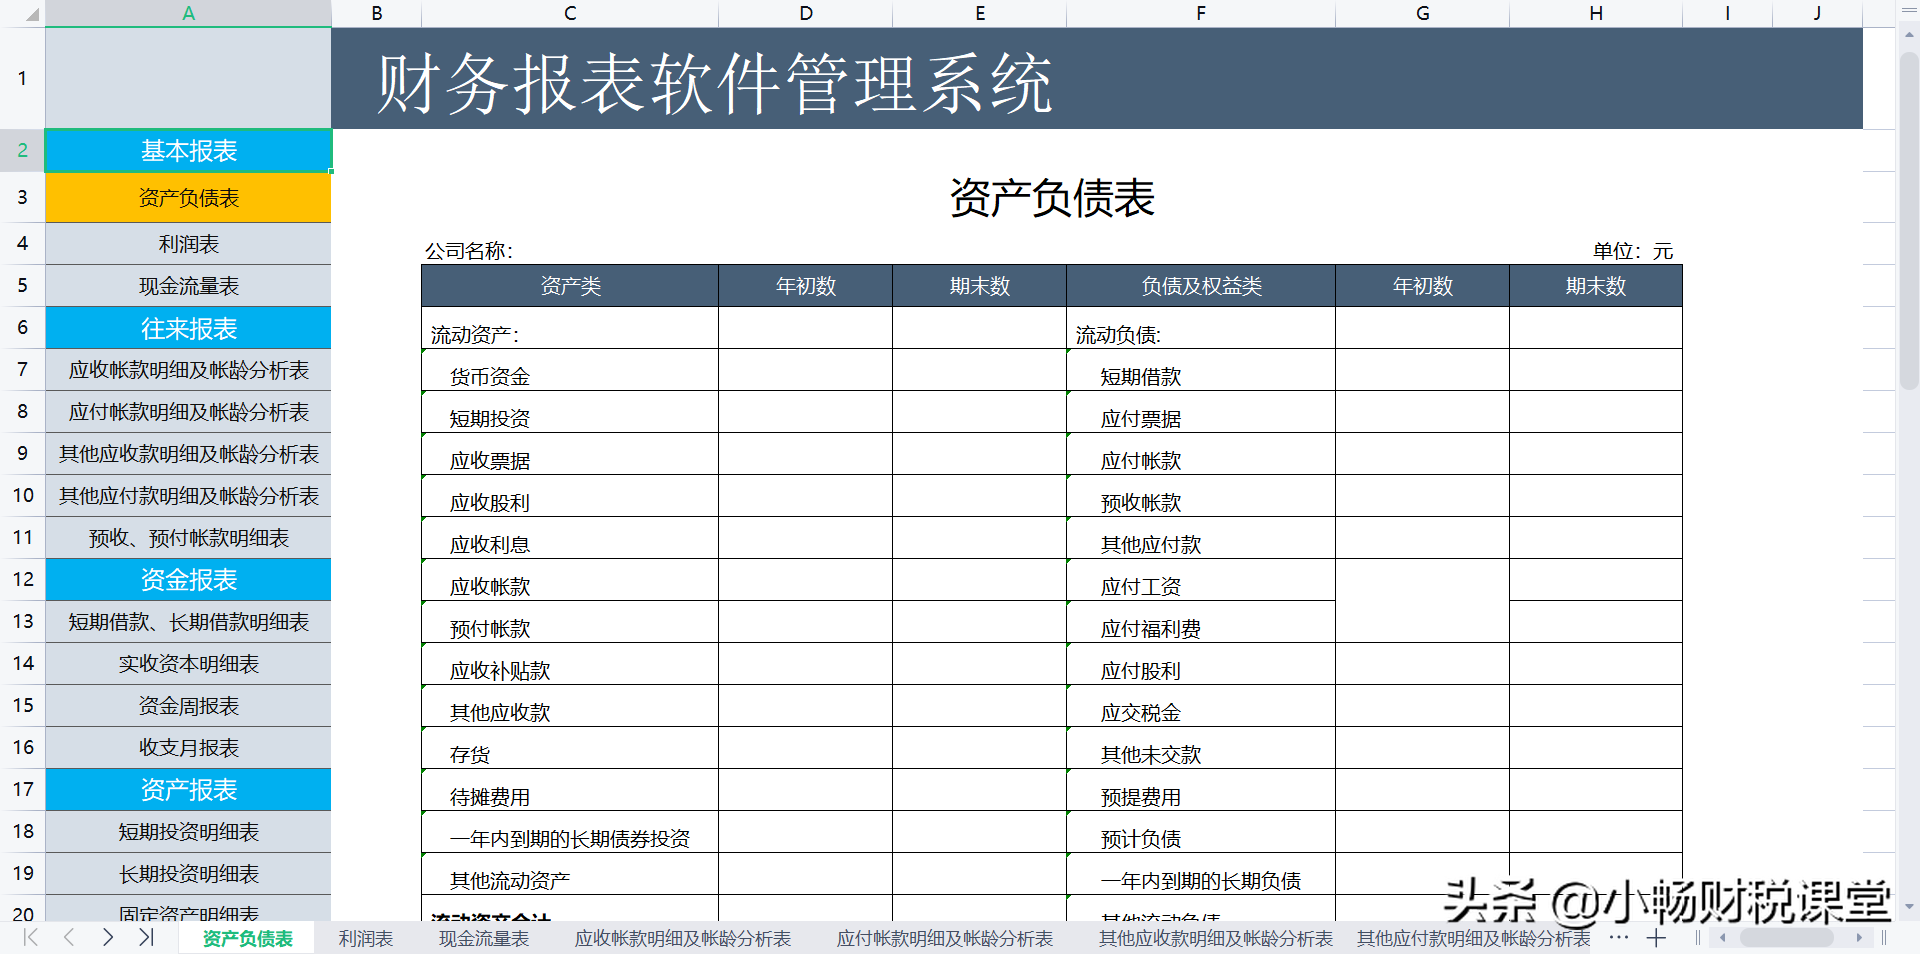The height and width of the screenshot is (954, 1920).
Task: Click the 资金报表 section header
Action: pos(187,579)
